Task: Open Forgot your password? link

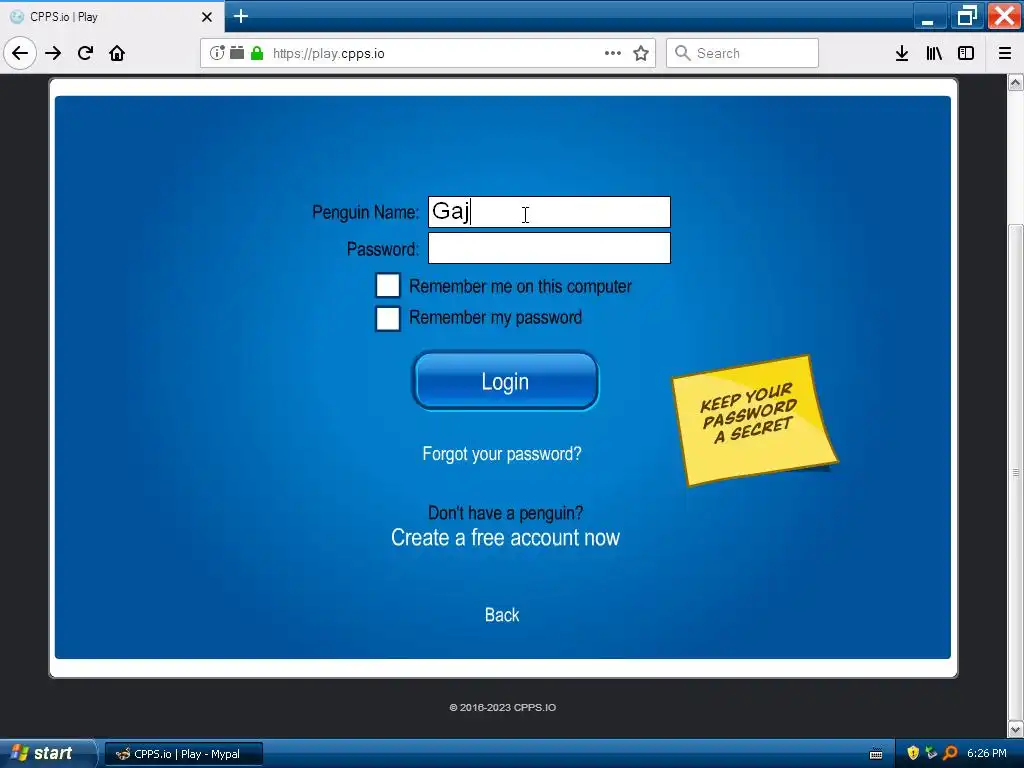Action: [x=502, y=454]
